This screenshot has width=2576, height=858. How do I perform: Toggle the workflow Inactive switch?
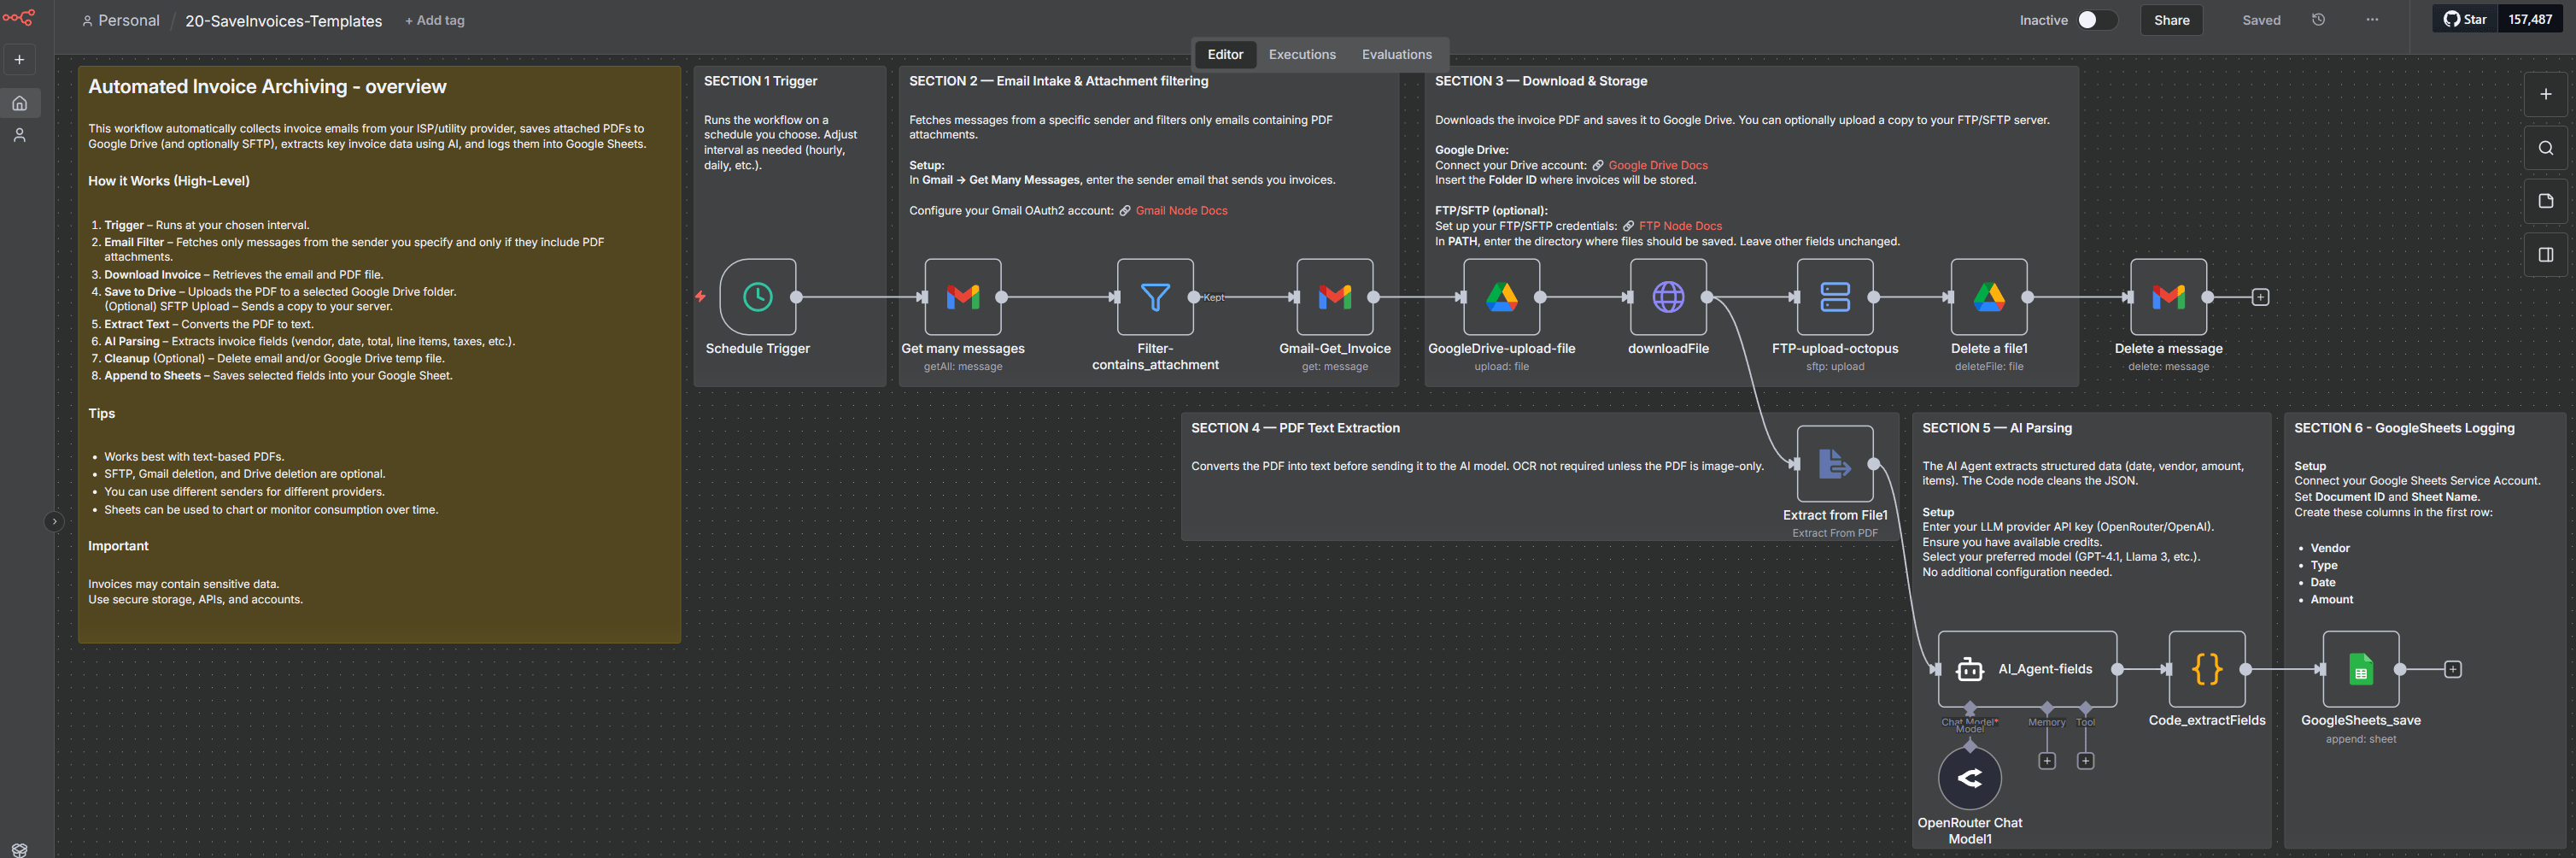pyautogui.click(x=2095, y=20)
